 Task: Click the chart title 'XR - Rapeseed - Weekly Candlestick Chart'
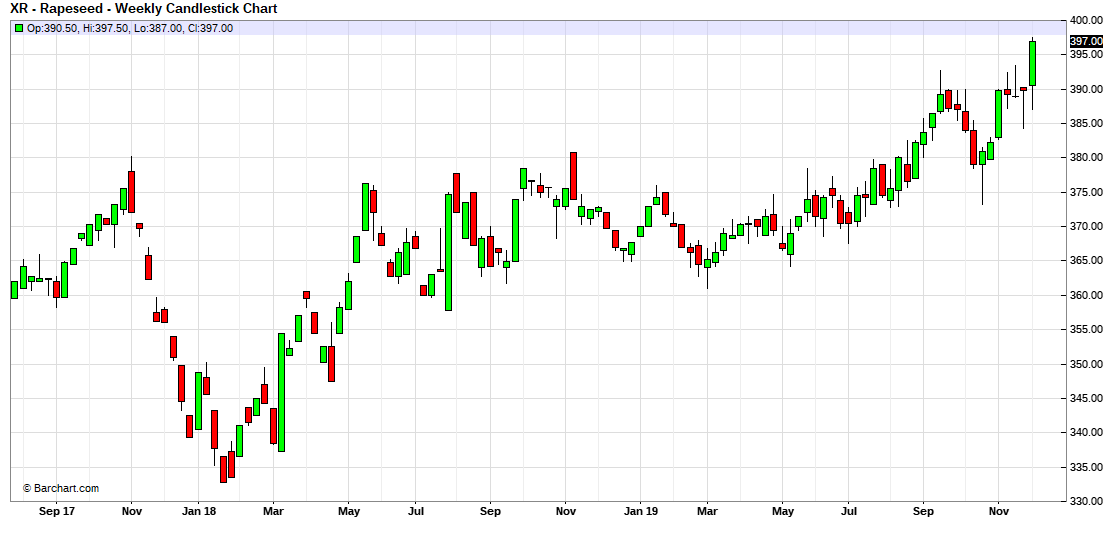143,8
